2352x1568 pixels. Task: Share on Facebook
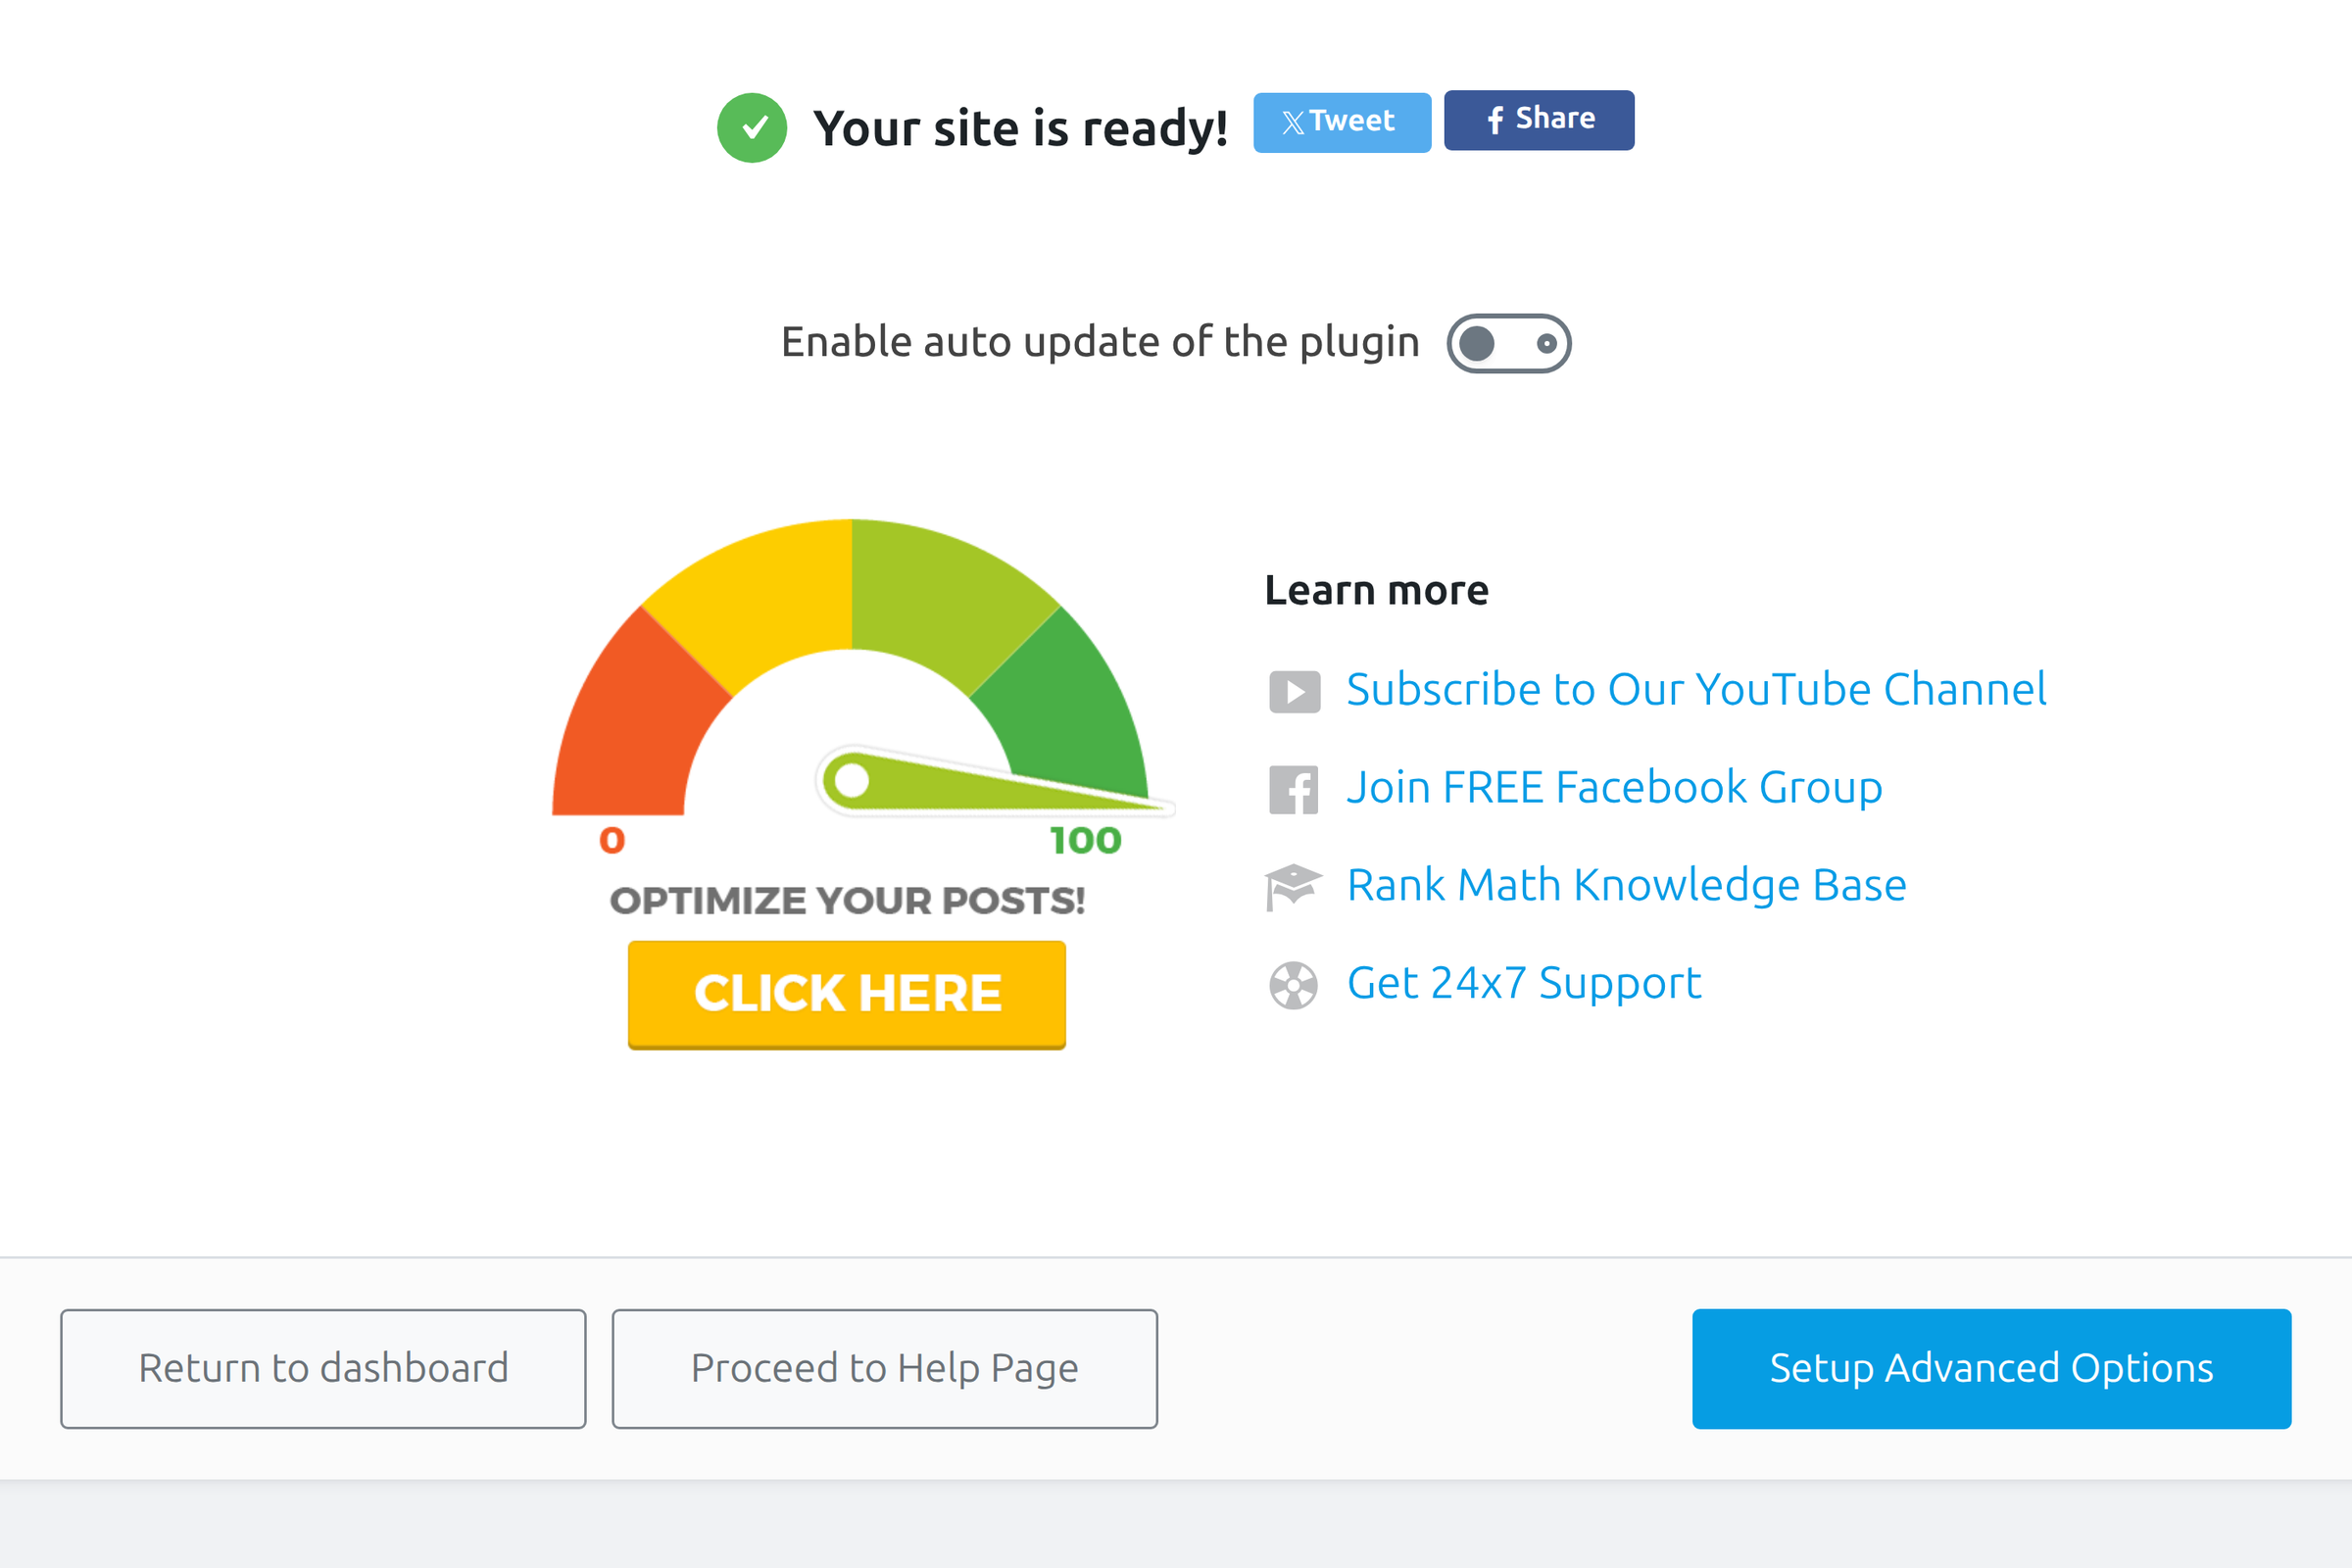(1539, 120)
